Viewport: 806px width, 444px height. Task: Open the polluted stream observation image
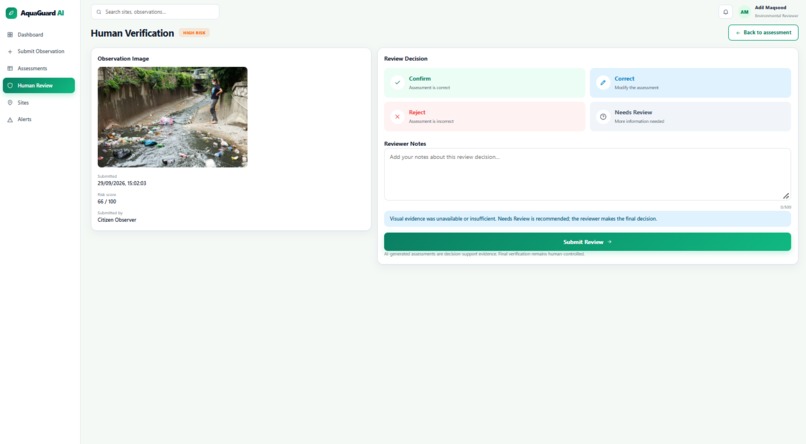tap(172, 117)
